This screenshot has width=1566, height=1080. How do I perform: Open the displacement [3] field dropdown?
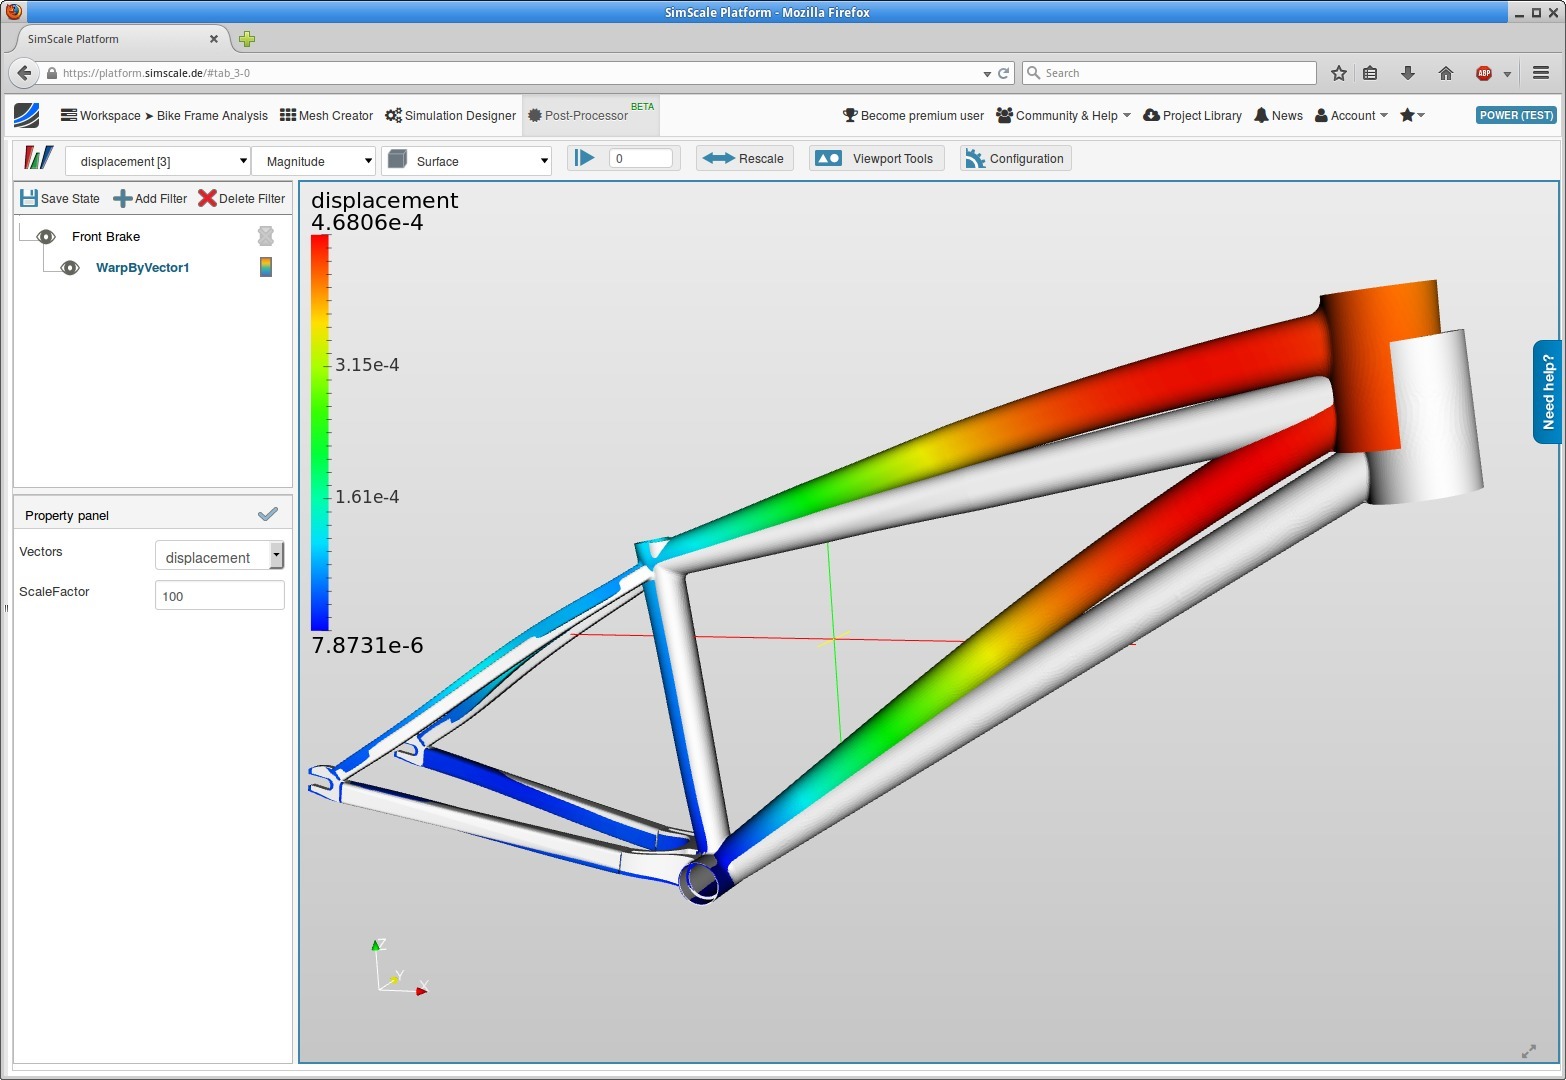point(158,161)
